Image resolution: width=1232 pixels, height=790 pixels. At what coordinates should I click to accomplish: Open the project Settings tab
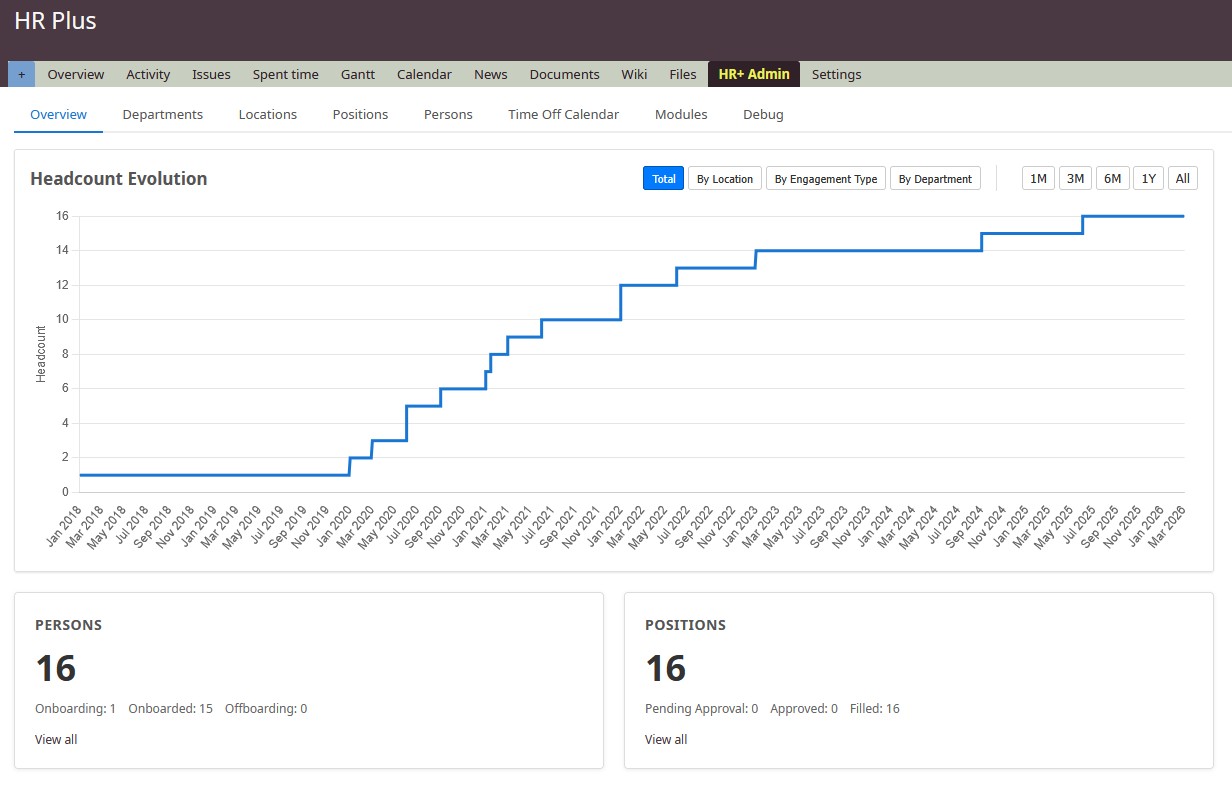click(836, 73)
